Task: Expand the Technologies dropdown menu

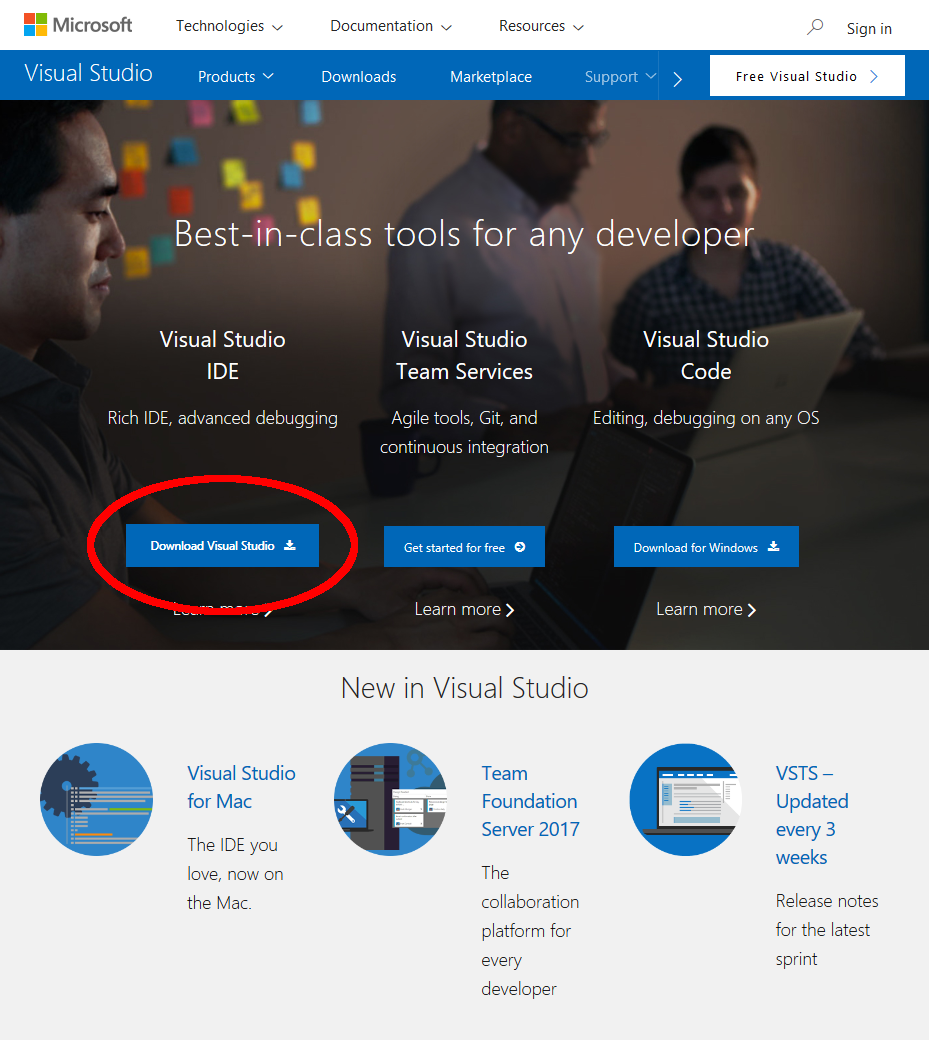Action: click(x=229, y=26)
